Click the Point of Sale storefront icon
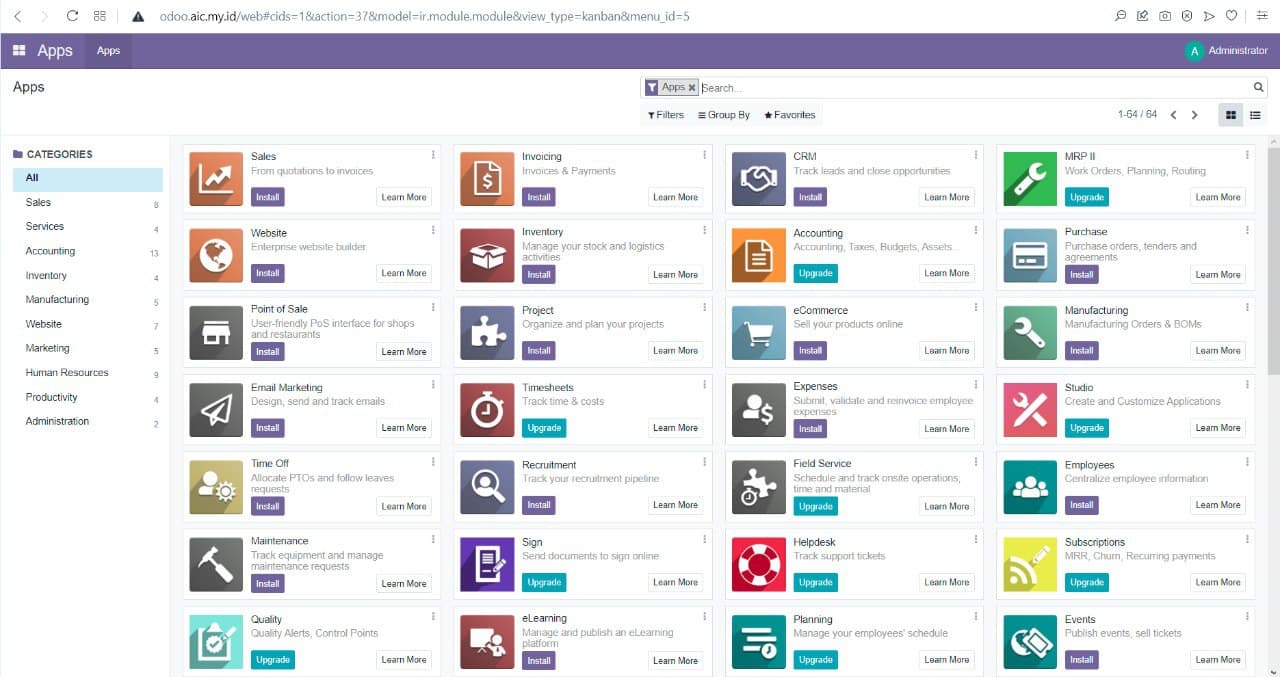 tap(215, 332)
